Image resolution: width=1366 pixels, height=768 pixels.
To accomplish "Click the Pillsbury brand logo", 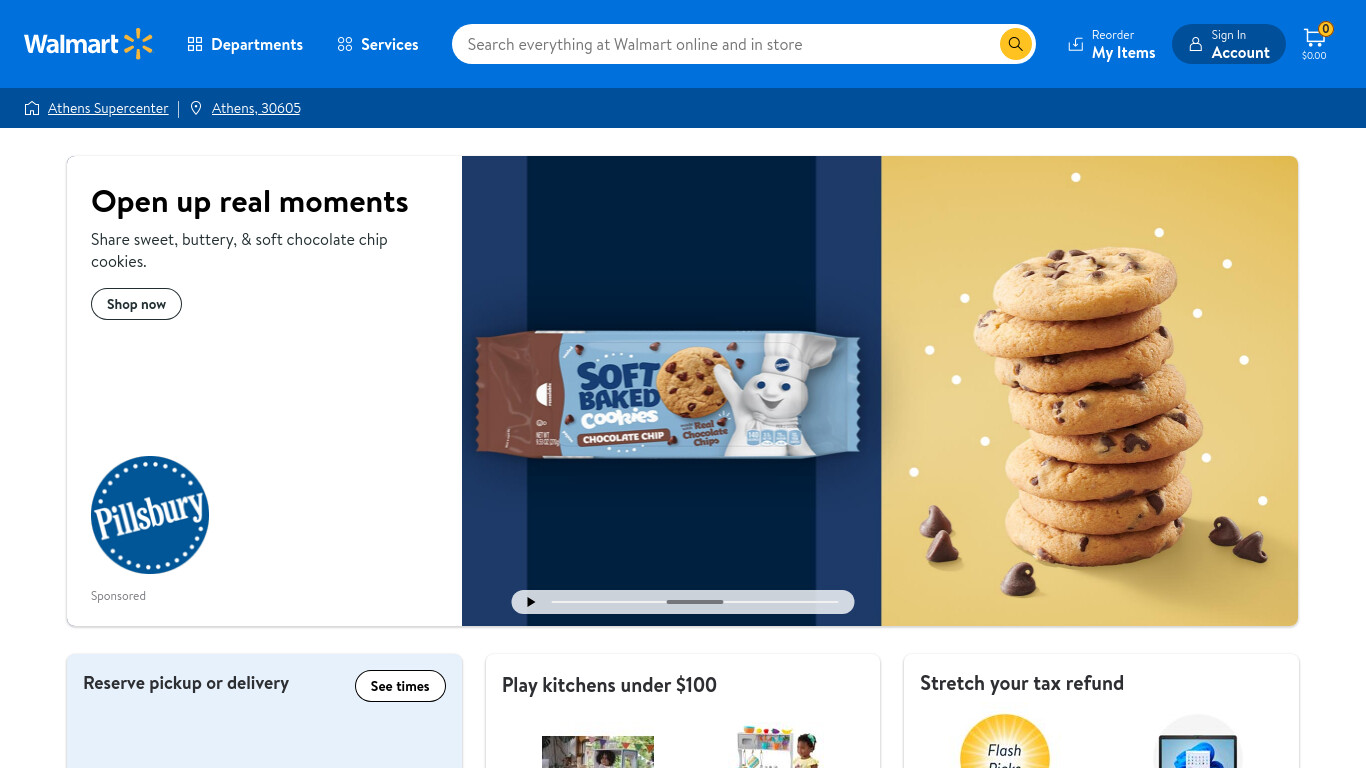I will click(150, 515).
